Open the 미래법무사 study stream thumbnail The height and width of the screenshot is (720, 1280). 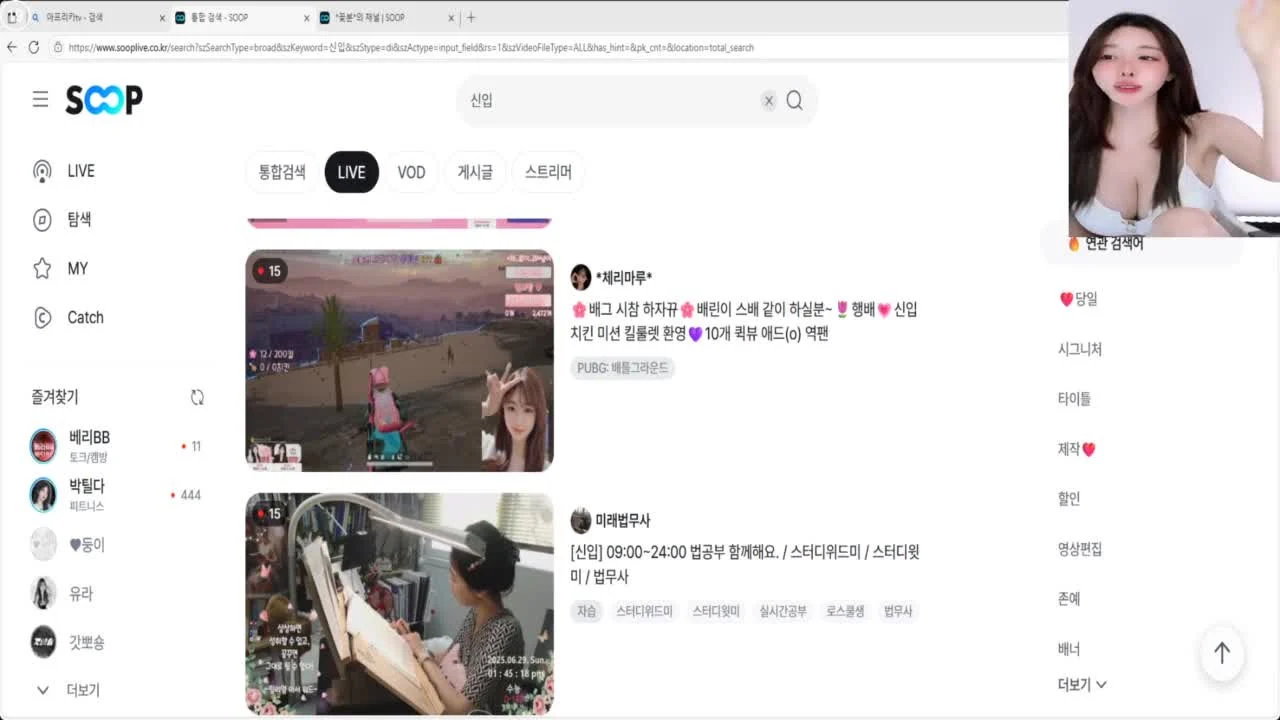click(399, 603)
